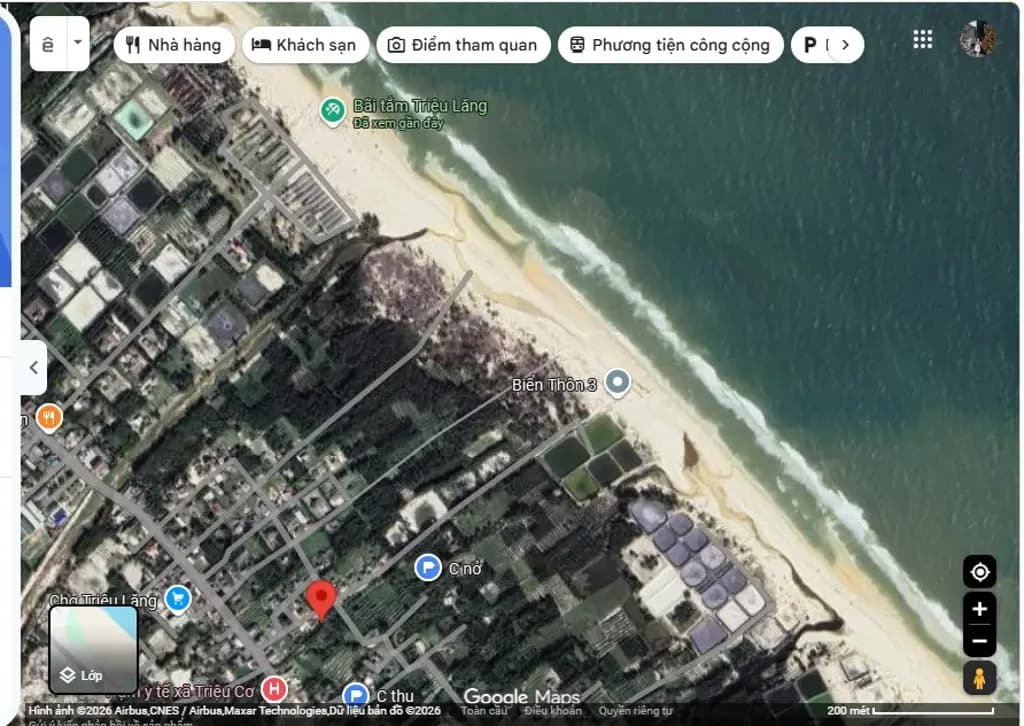Activate the Street View pegman
Image resolution: width=1024 pixels, height=726 pixels.
pos(980,678)
